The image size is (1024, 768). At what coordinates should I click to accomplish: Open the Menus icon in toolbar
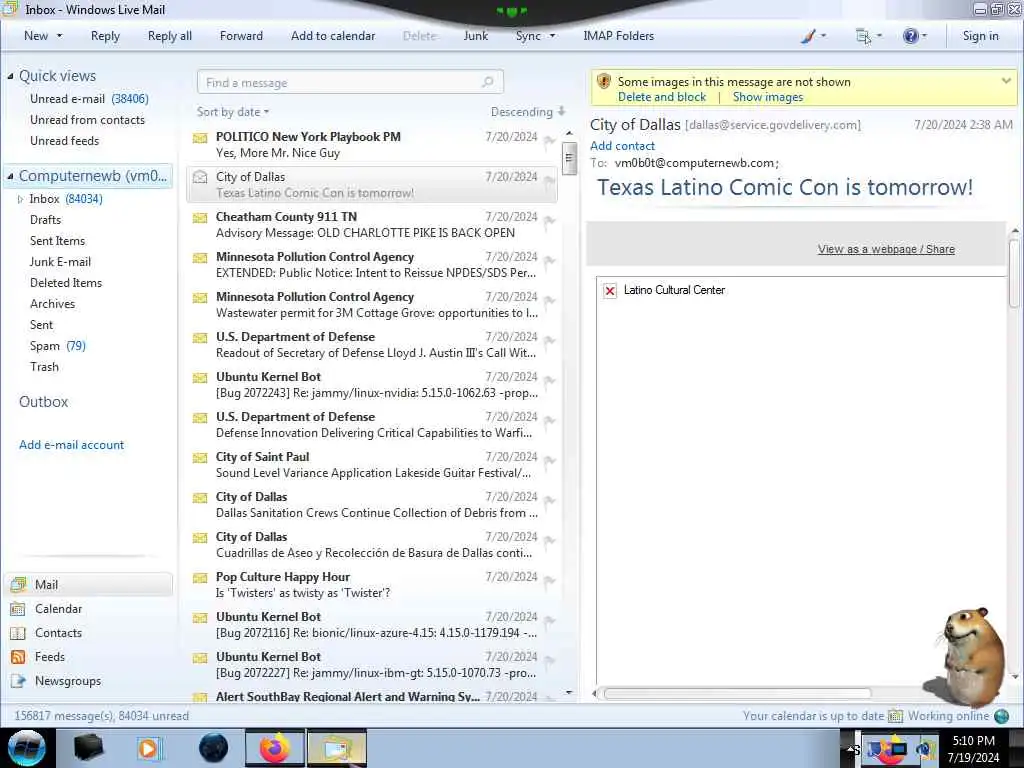[863, 37]
